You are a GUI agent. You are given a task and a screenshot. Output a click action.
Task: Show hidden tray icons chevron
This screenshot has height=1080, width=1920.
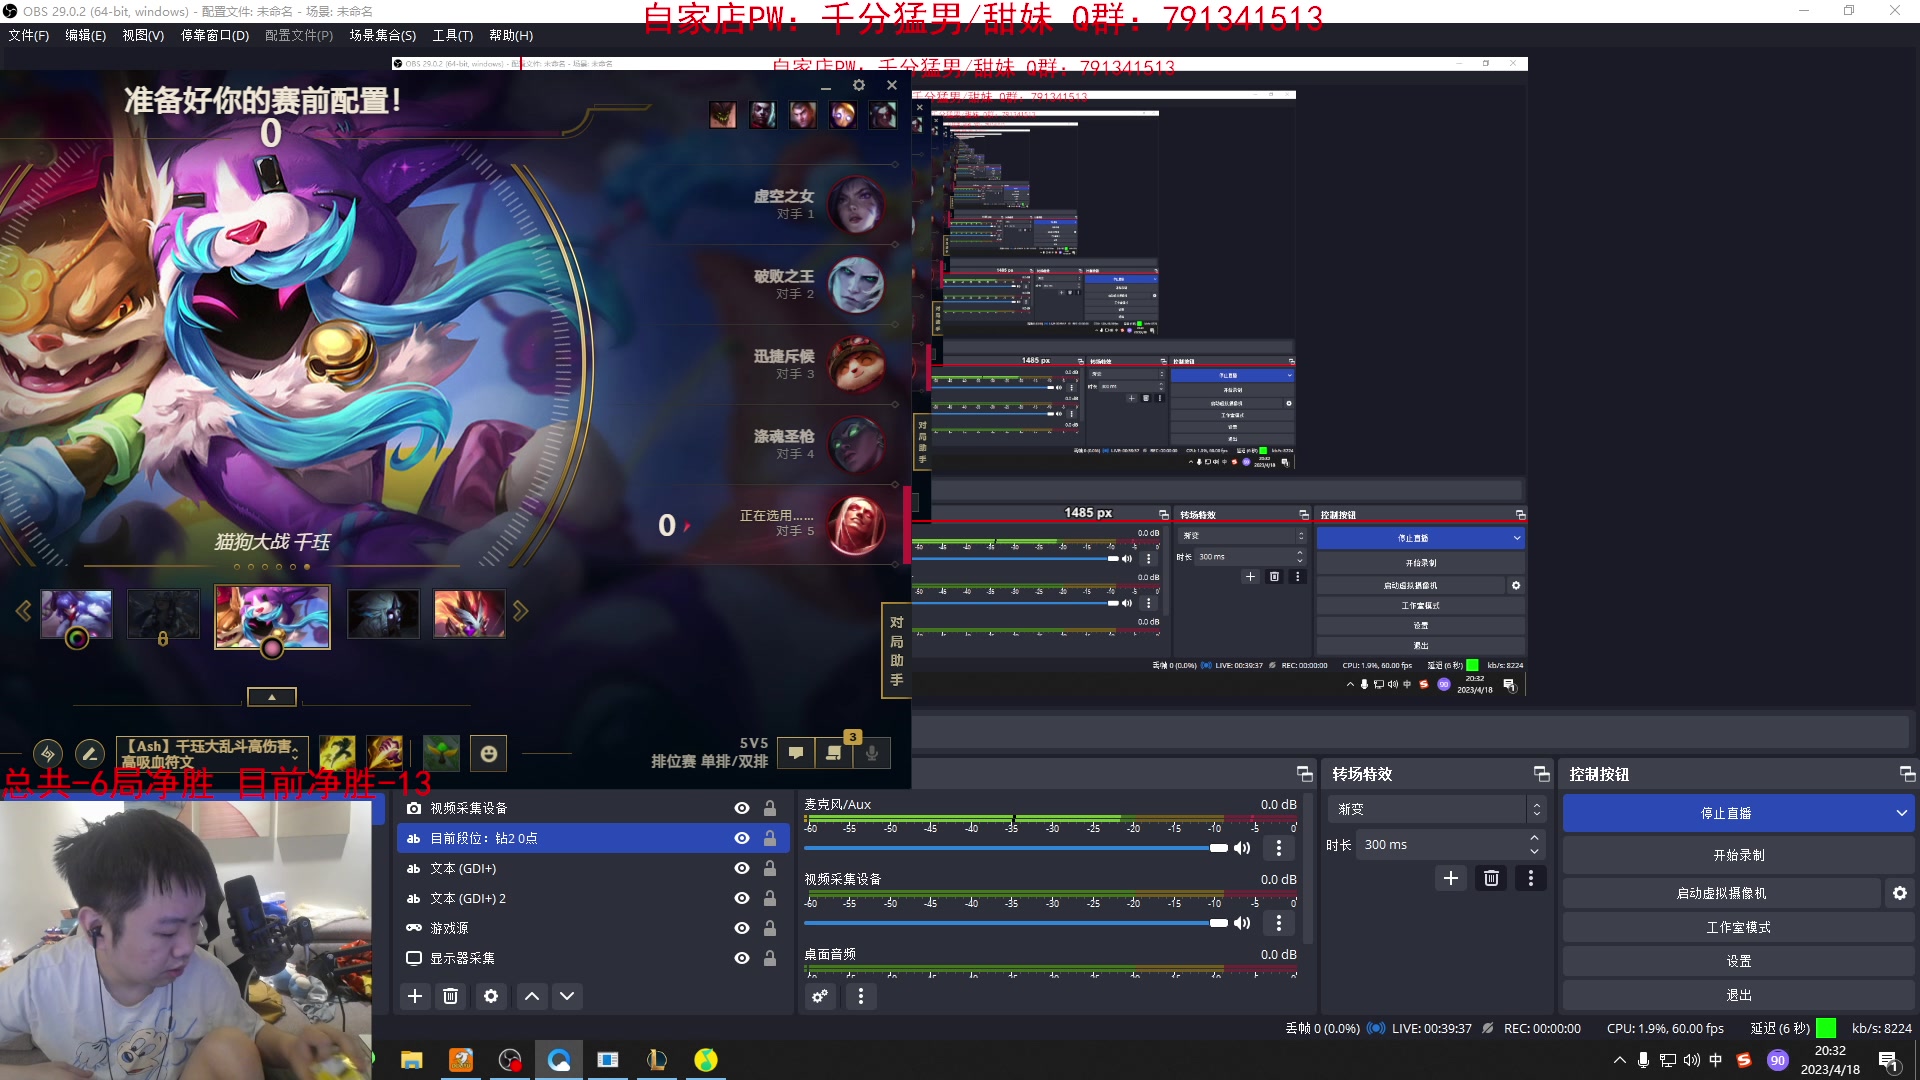coord(1620,1060)
